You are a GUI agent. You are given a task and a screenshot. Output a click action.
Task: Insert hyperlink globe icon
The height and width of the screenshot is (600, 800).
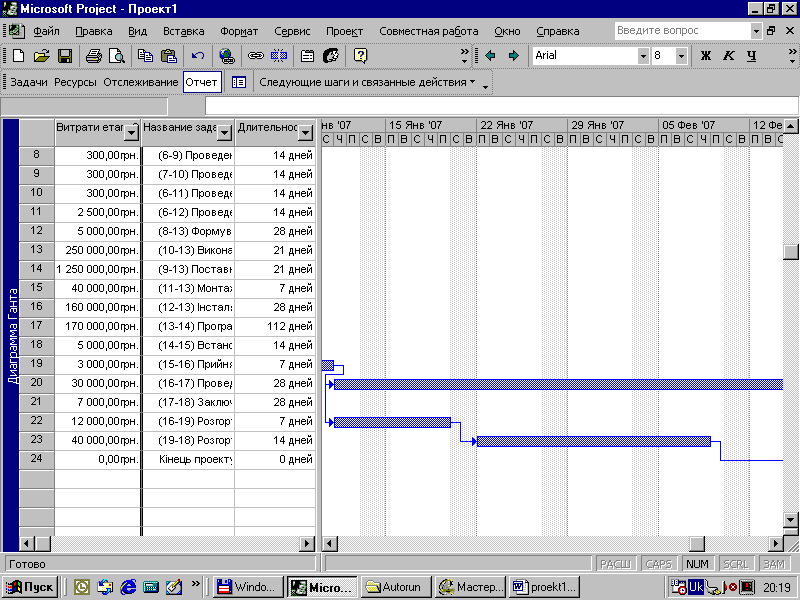coord(226,56)
